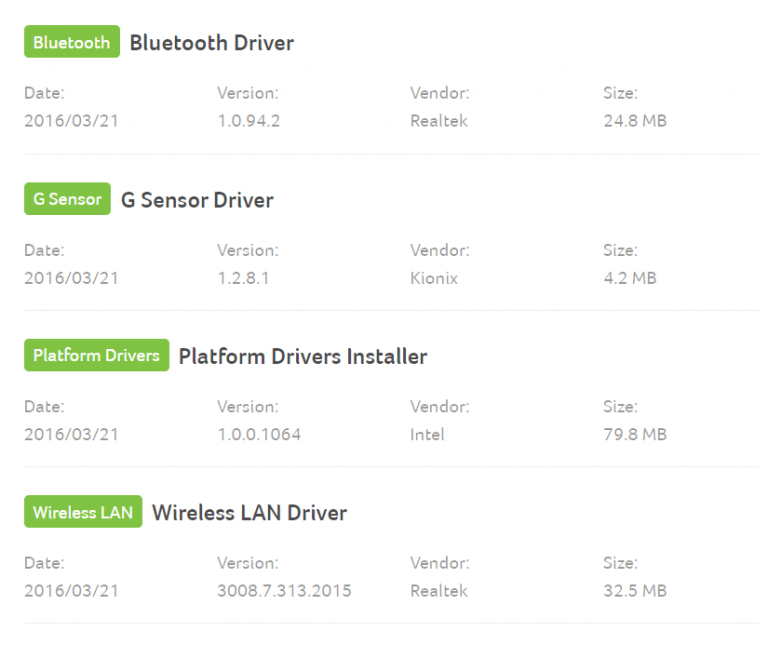Image resolution: width=768 pixels, height=645 pixels.
Task: Open the Wireless LAN Driver heading
Action: 249,513
